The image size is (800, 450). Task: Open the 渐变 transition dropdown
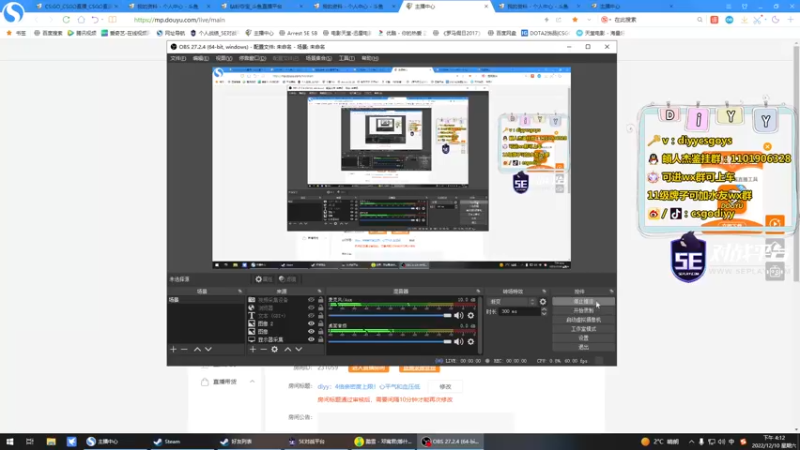512,302
